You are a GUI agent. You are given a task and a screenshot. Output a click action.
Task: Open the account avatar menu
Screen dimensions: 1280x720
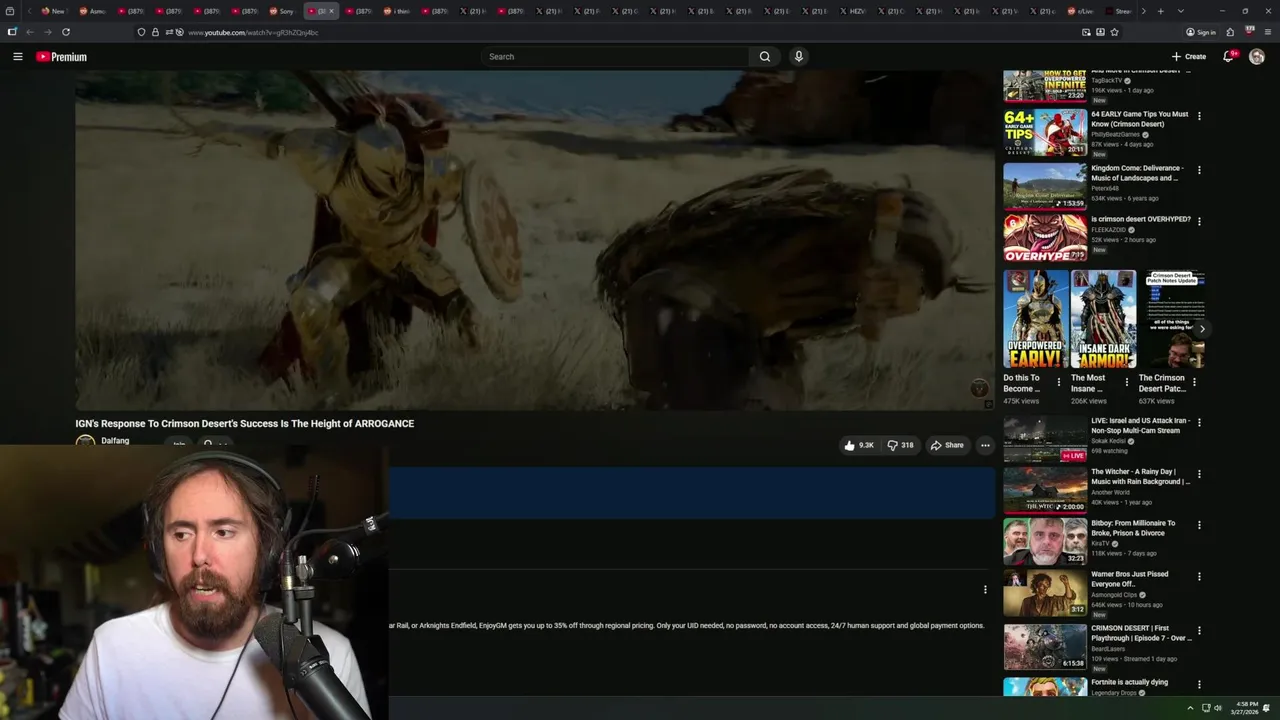[1257, 57]
